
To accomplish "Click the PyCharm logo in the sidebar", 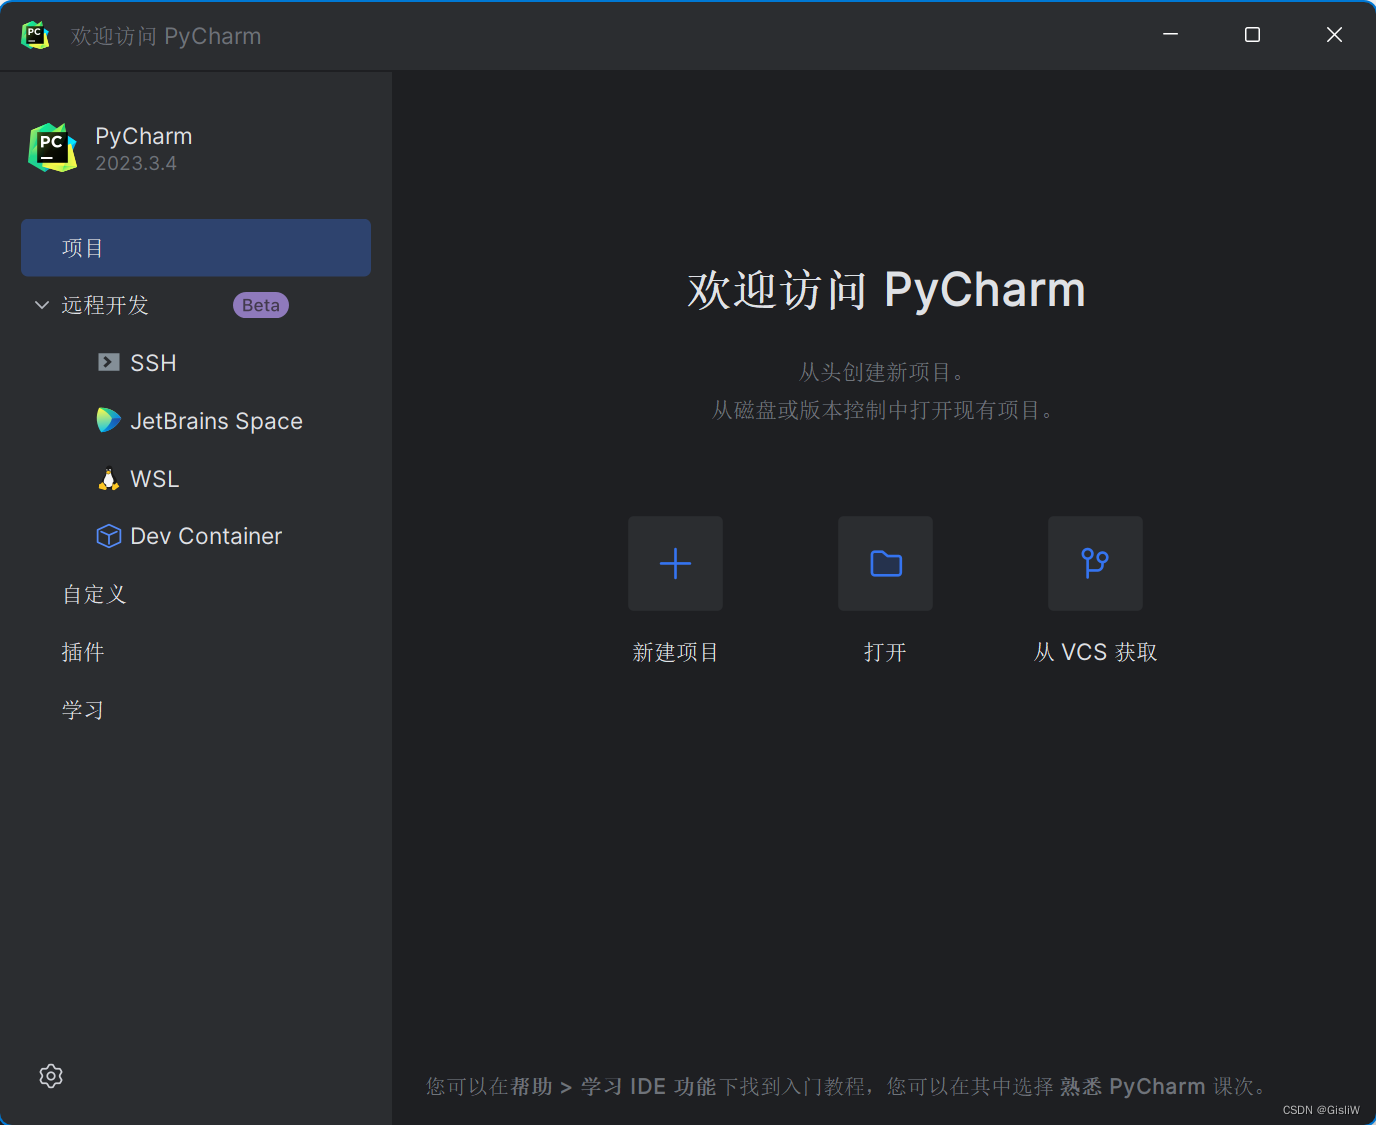I will 51,147.
